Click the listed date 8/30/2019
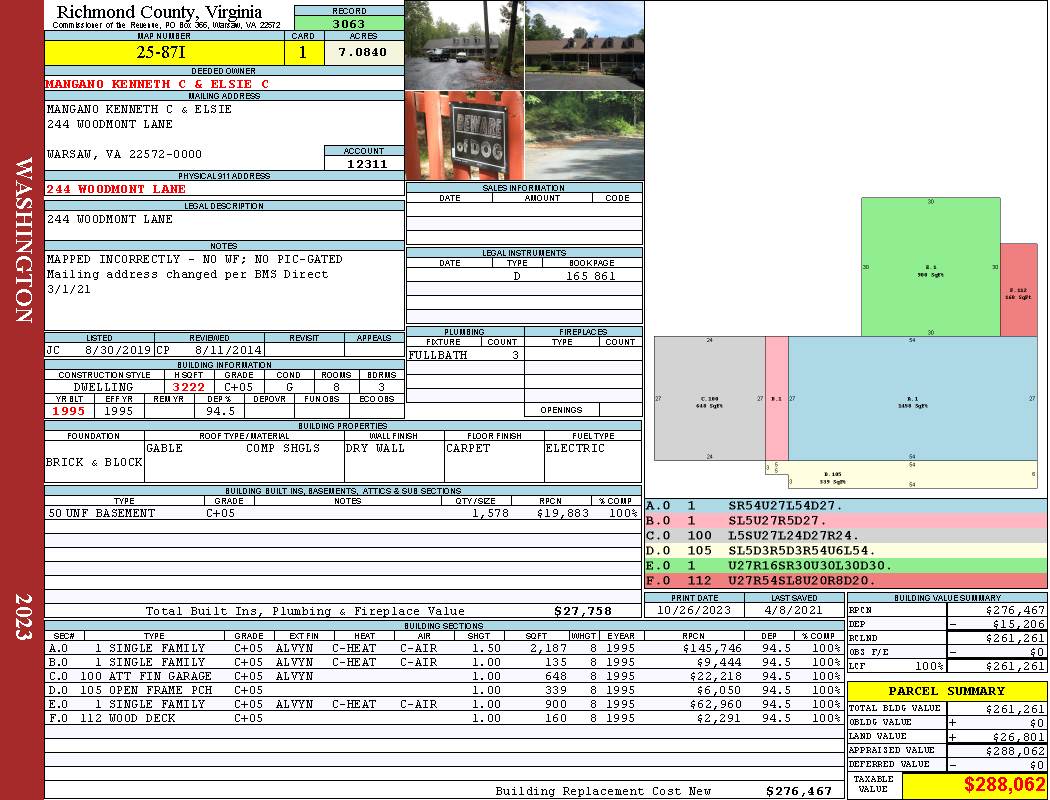The image size is (1050, 800). pos(117,350)
